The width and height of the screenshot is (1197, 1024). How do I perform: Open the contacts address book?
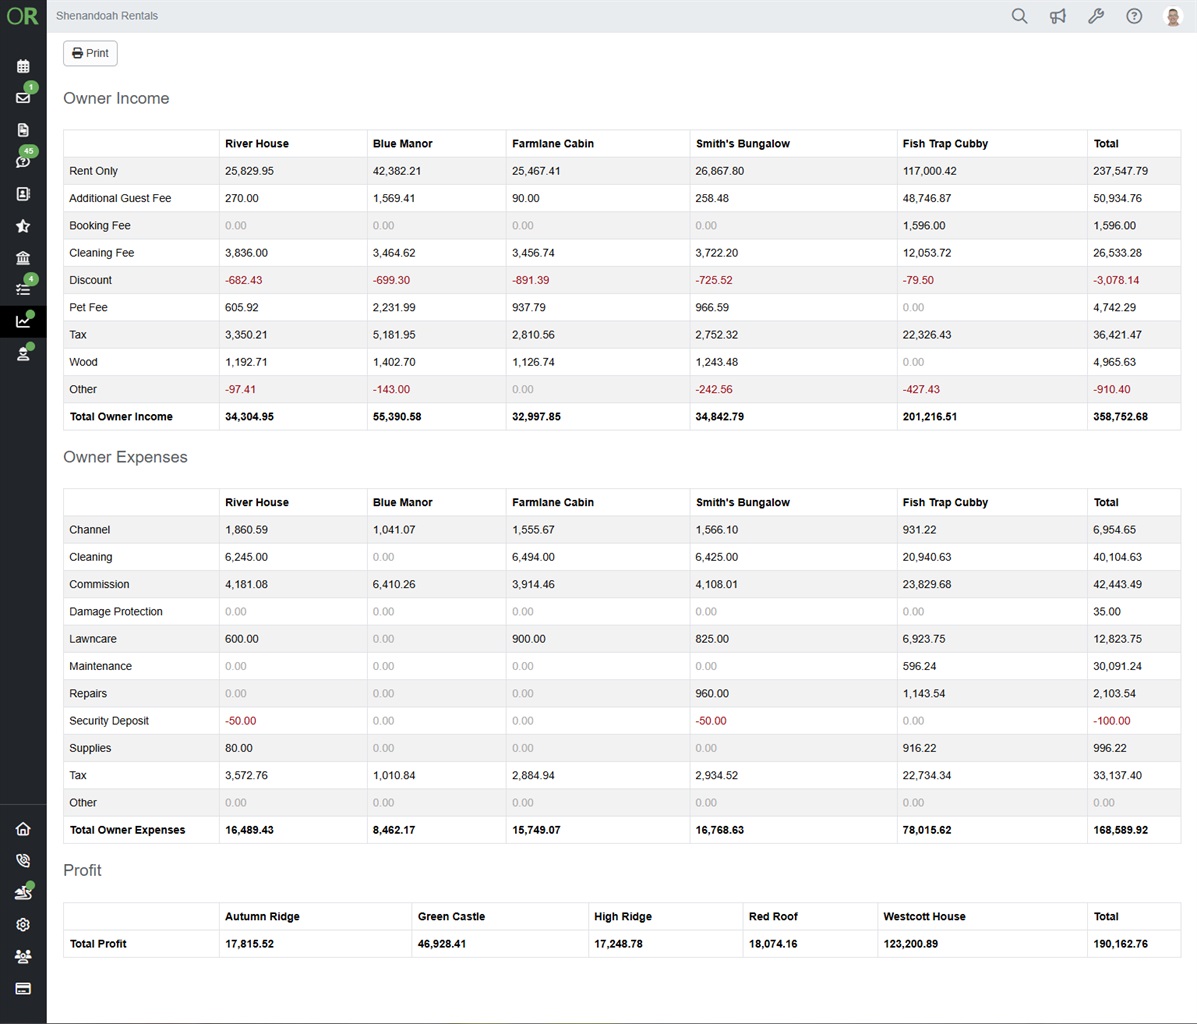coord(23,194)
